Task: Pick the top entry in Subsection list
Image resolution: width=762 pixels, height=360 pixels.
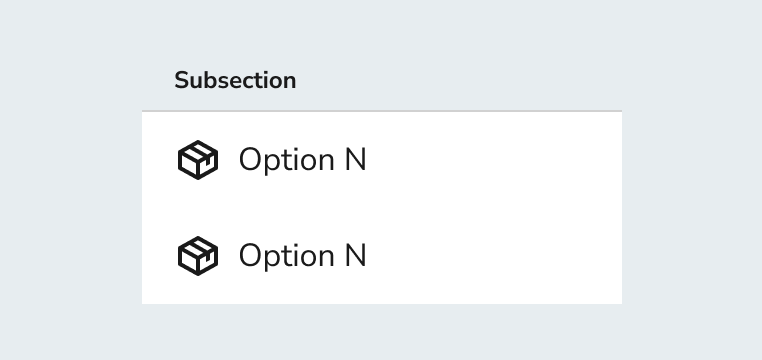Action: click(381, 160)
